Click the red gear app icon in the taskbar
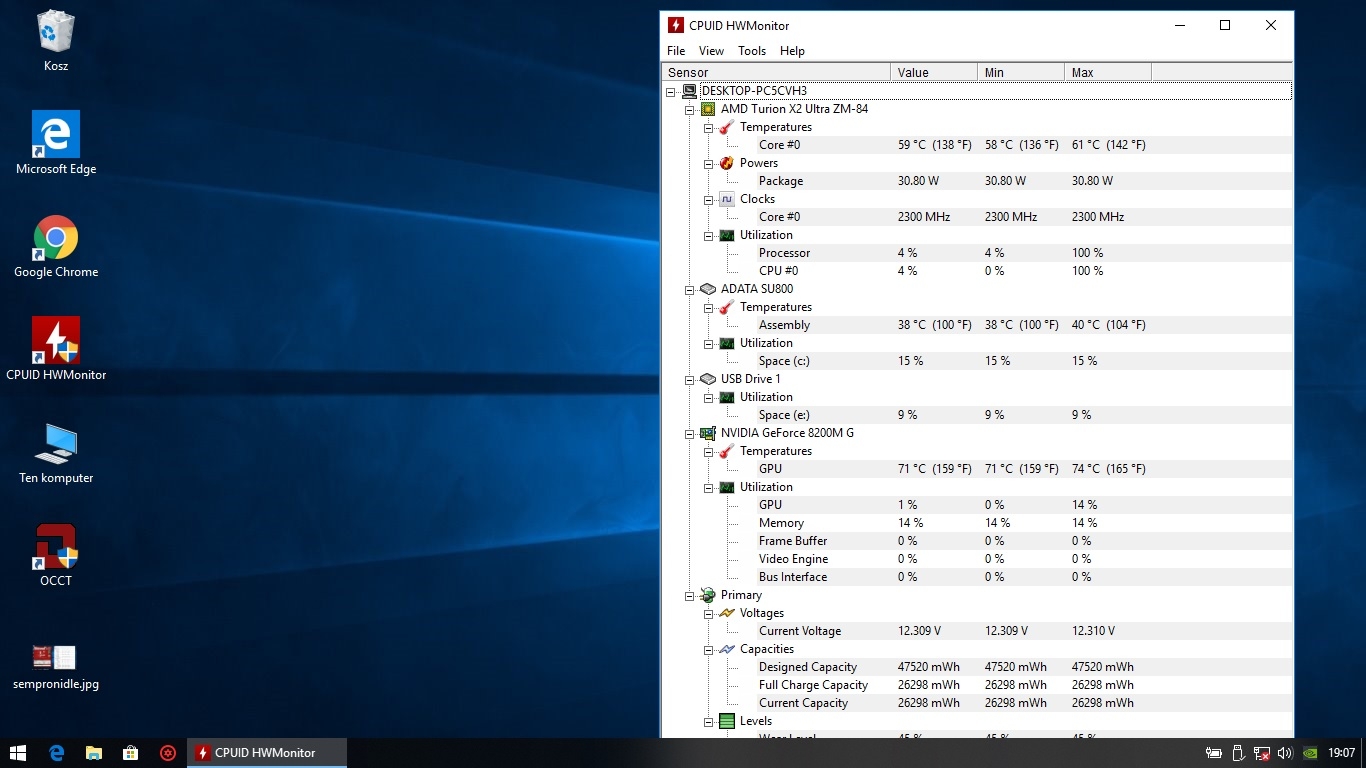 (168, 753)
